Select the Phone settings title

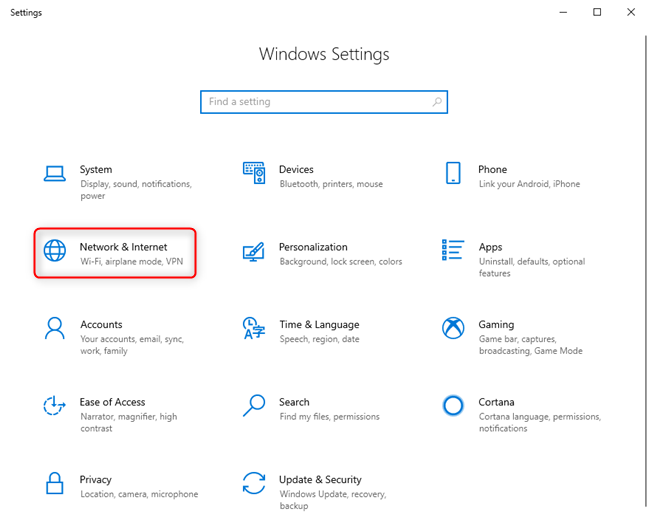pos(493,169)
